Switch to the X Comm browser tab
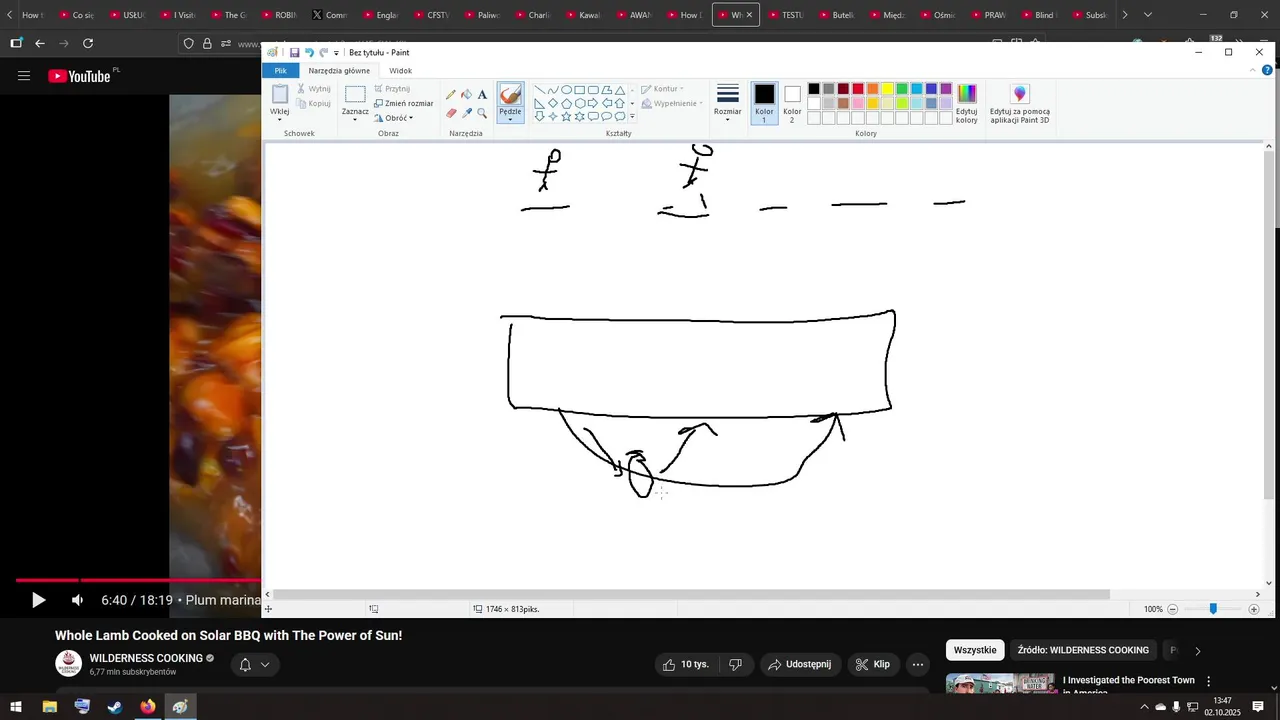This screenshot has width=1280, height=720. point(330,15)
